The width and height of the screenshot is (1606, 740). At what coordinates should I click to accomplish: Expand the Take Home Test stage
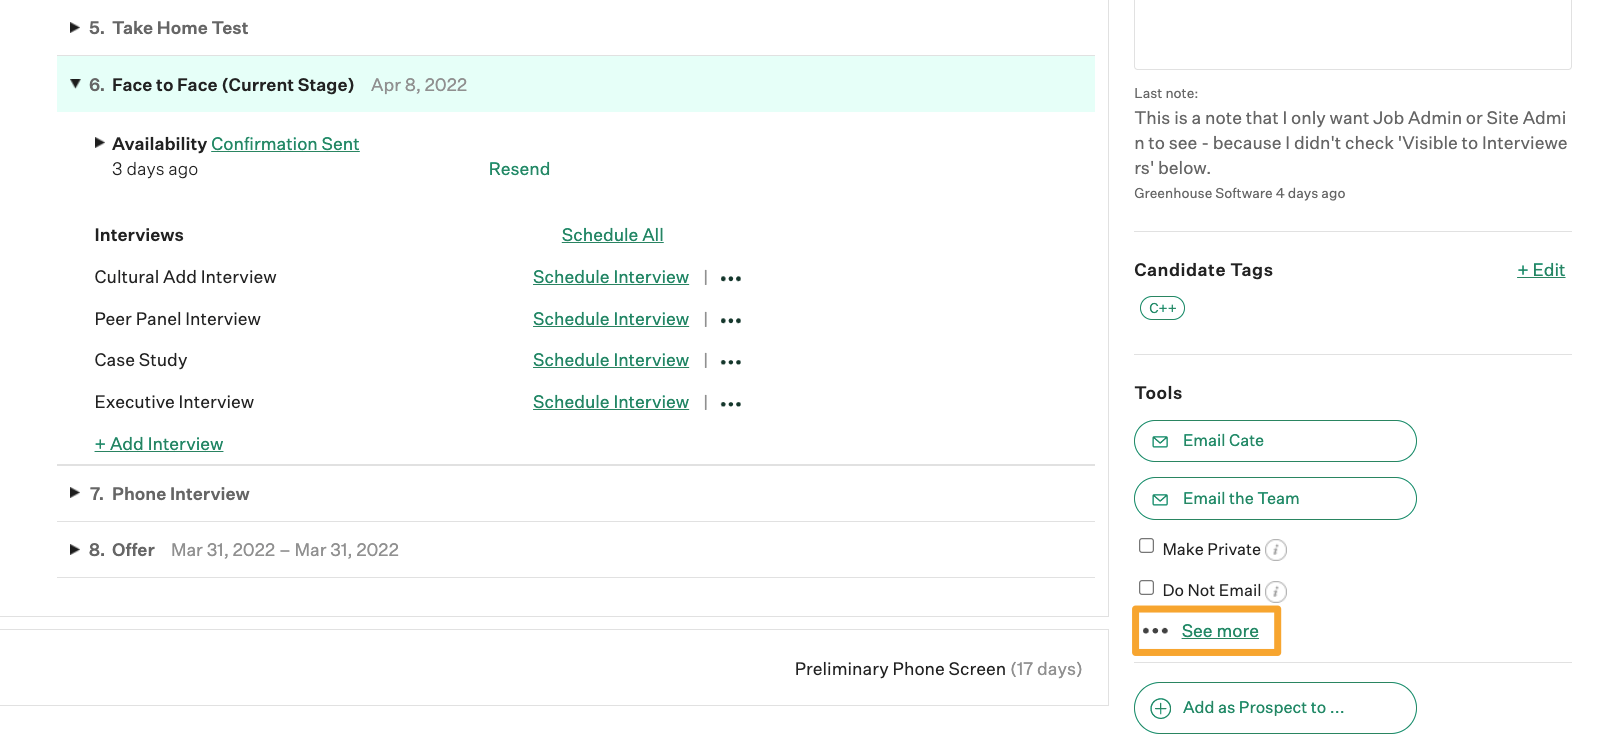click(75, 28)
